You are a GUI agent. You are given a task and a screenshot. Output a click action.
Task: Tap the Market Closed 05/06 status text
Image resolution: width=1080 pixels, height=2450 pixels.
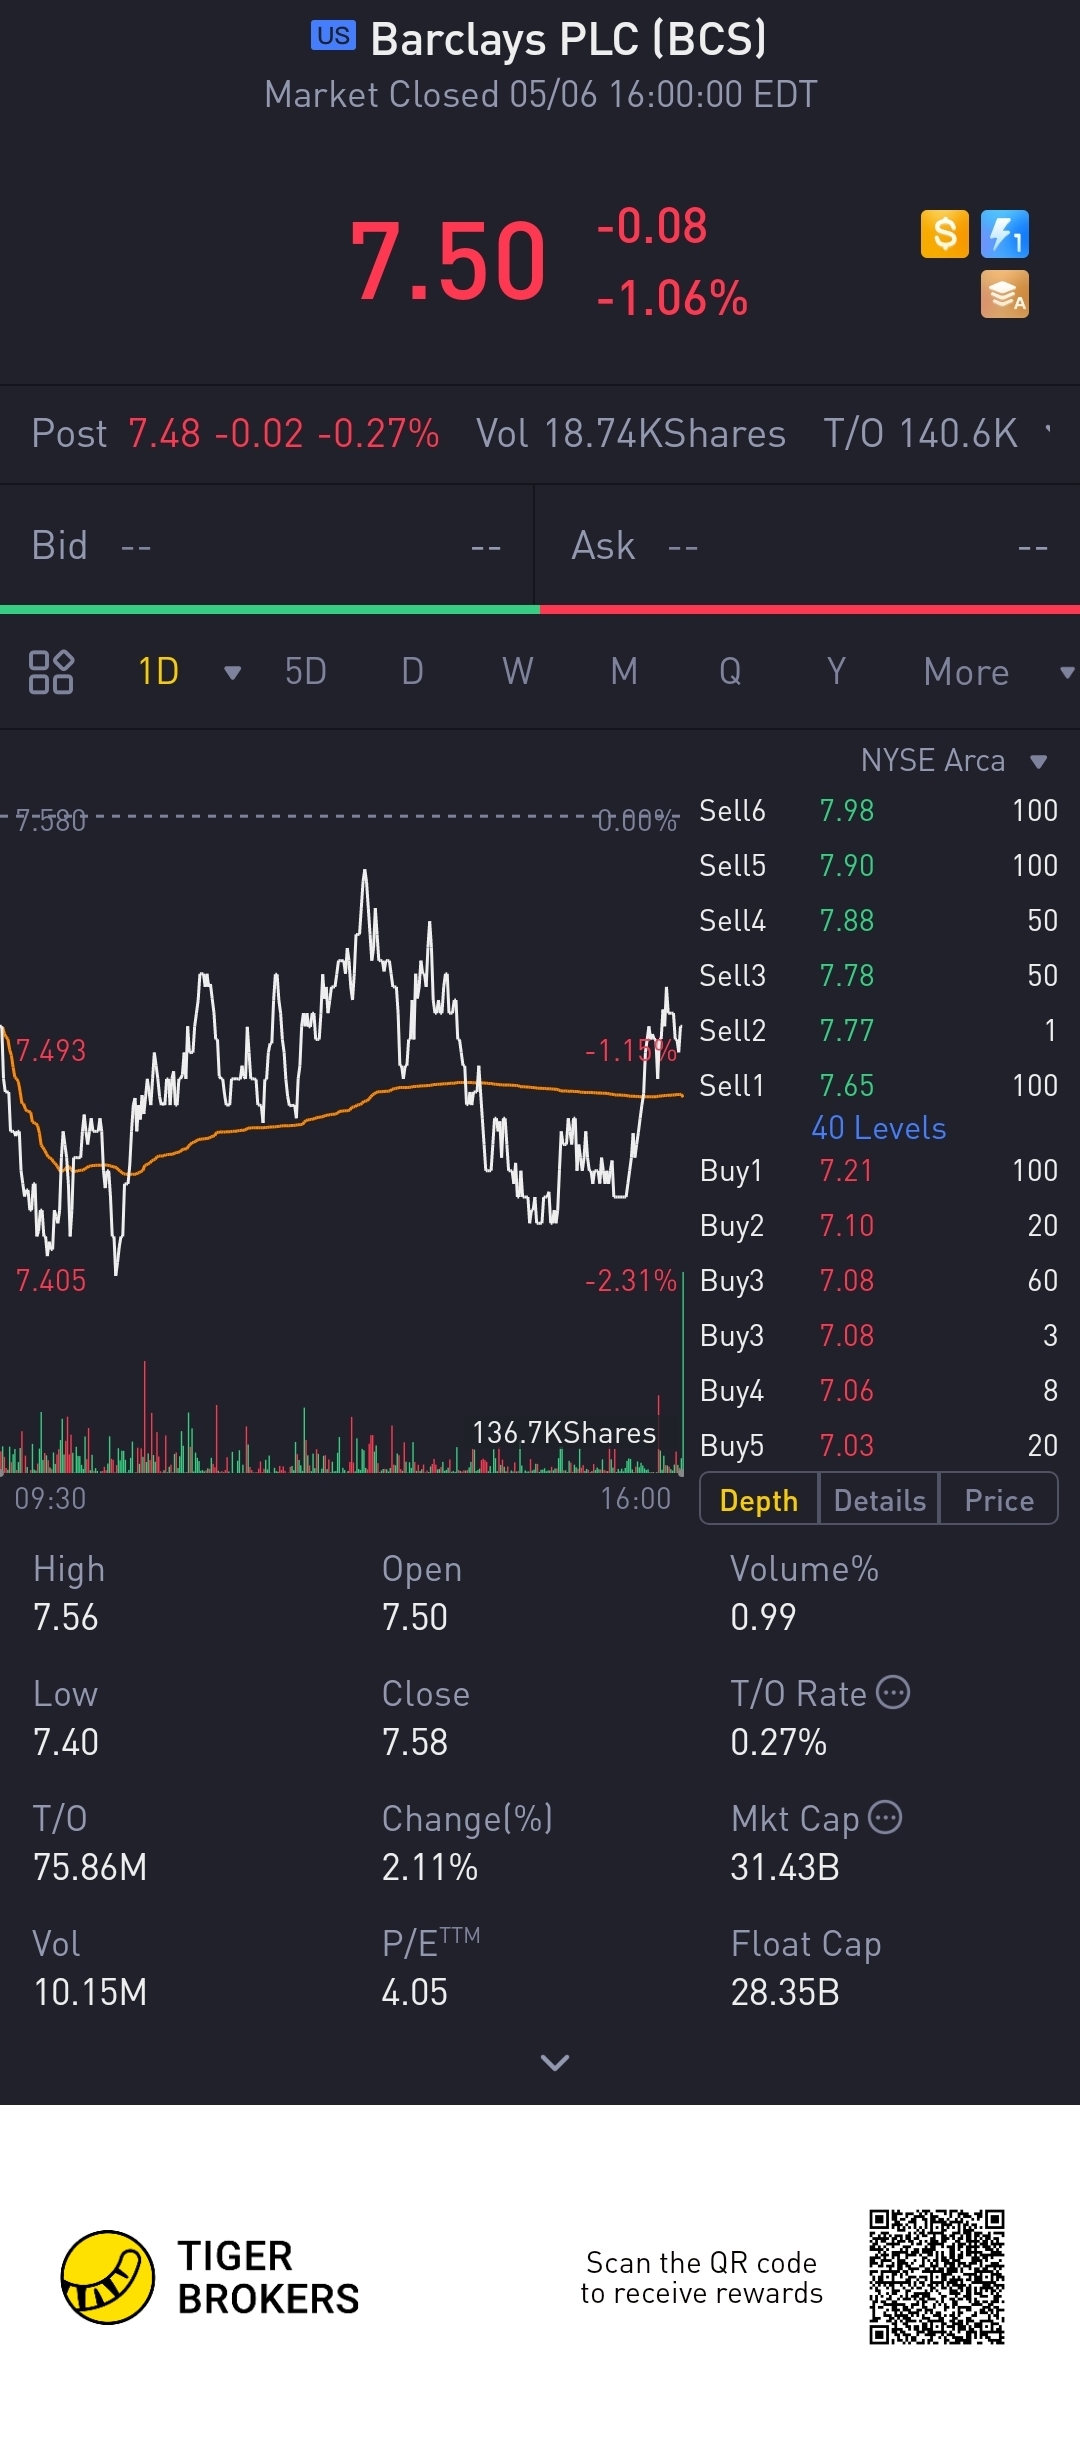[541, 95]
